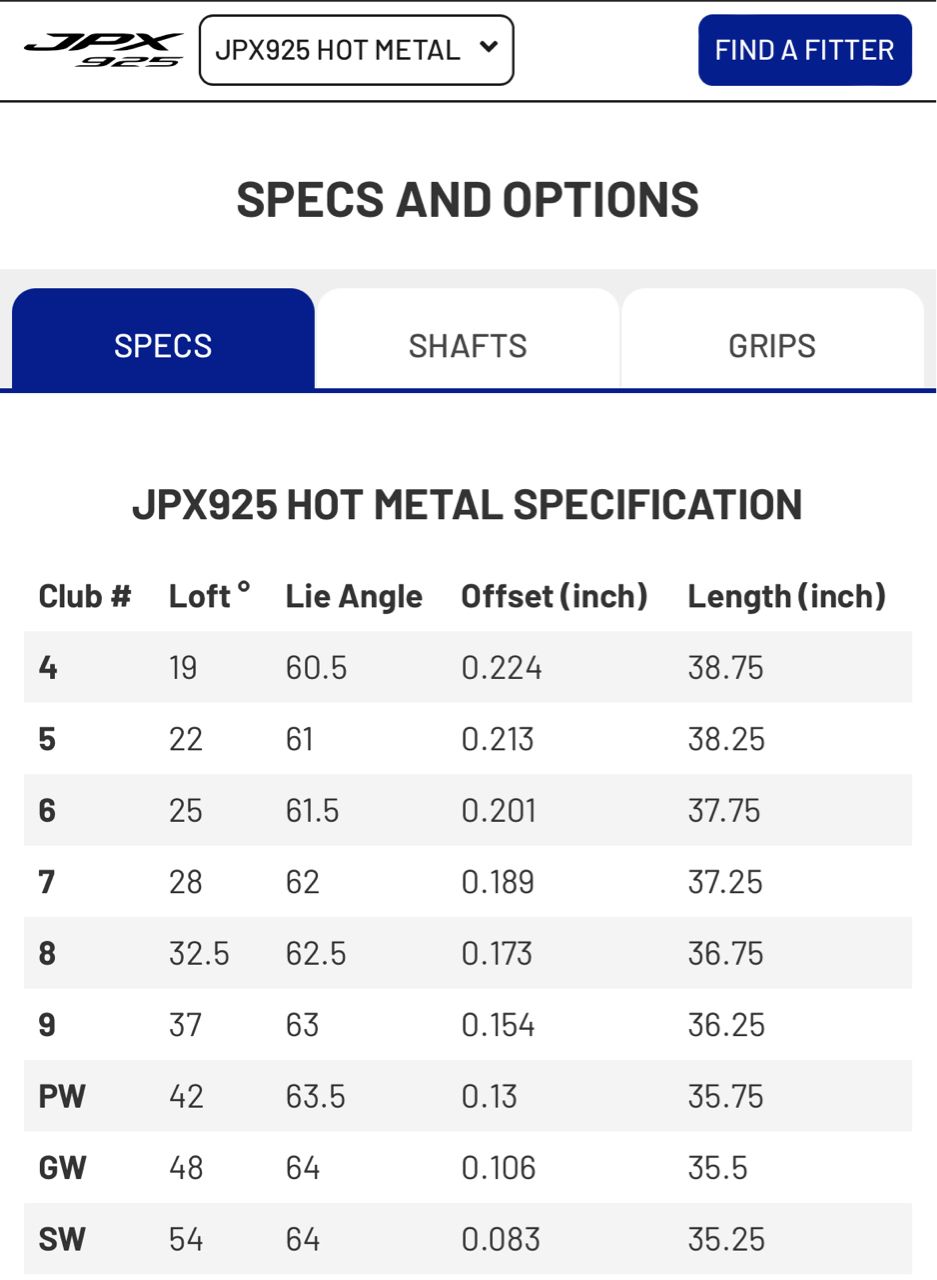937x1280 pixels.
Task: Select the SPECS tab
Action: [x=163, y=345]
